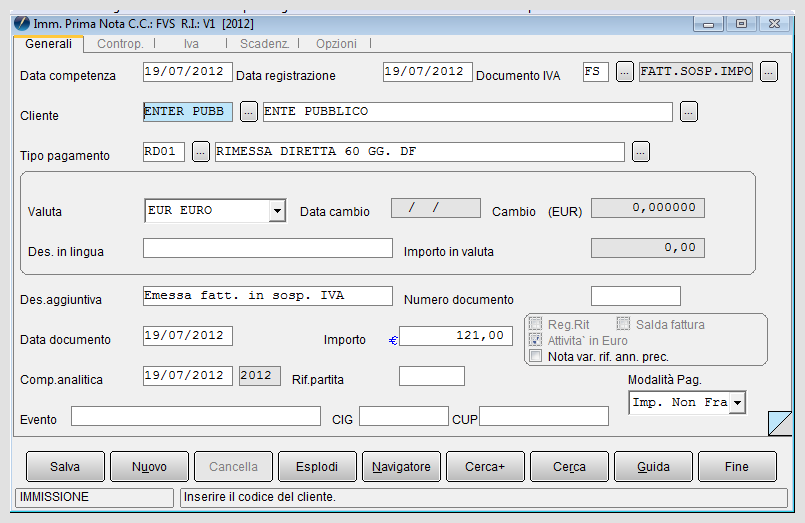Click the Salva button
Viewport: 805px width, 523px height.
(65, 467)
